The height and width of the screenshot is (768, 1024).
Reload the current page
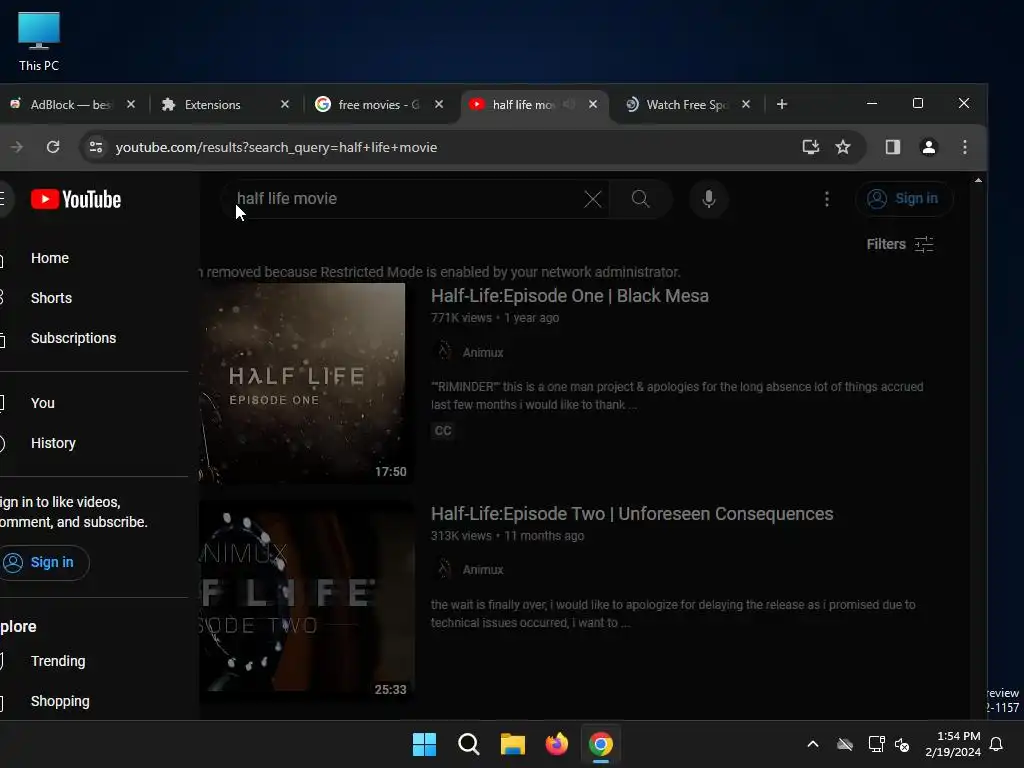(x=53, y=147)
